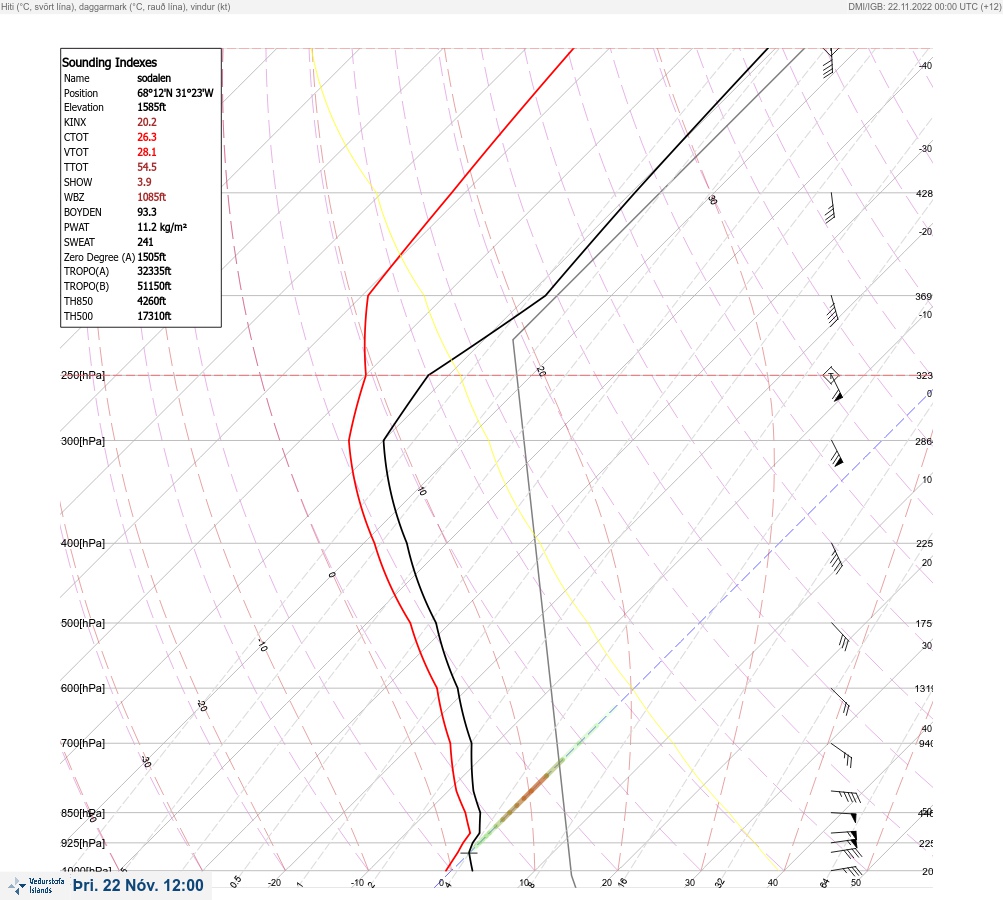The image size is (1003, 900).
Task: Click the Sounding Indexes heading
Action: [109, 63]
